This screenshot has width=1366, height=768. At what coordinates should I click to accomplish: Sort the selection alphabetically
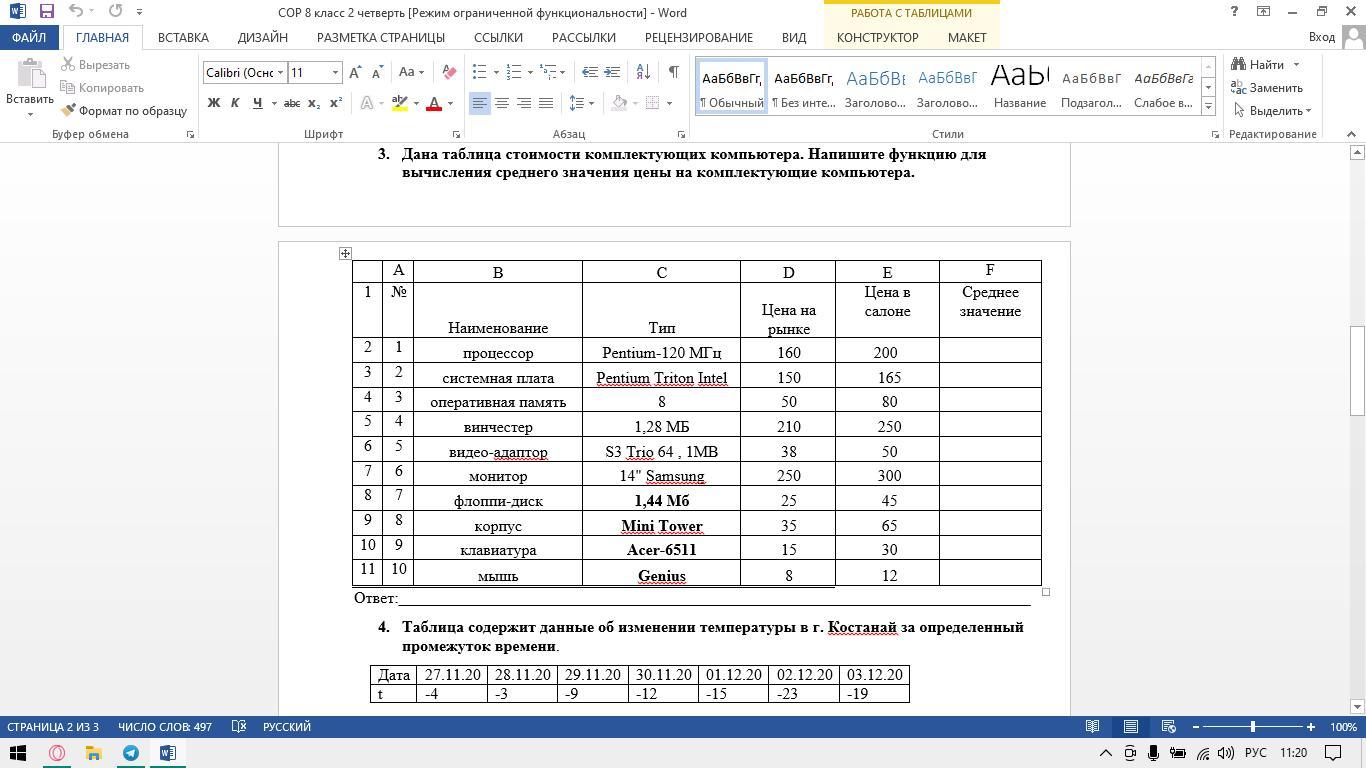coord(643,72)
